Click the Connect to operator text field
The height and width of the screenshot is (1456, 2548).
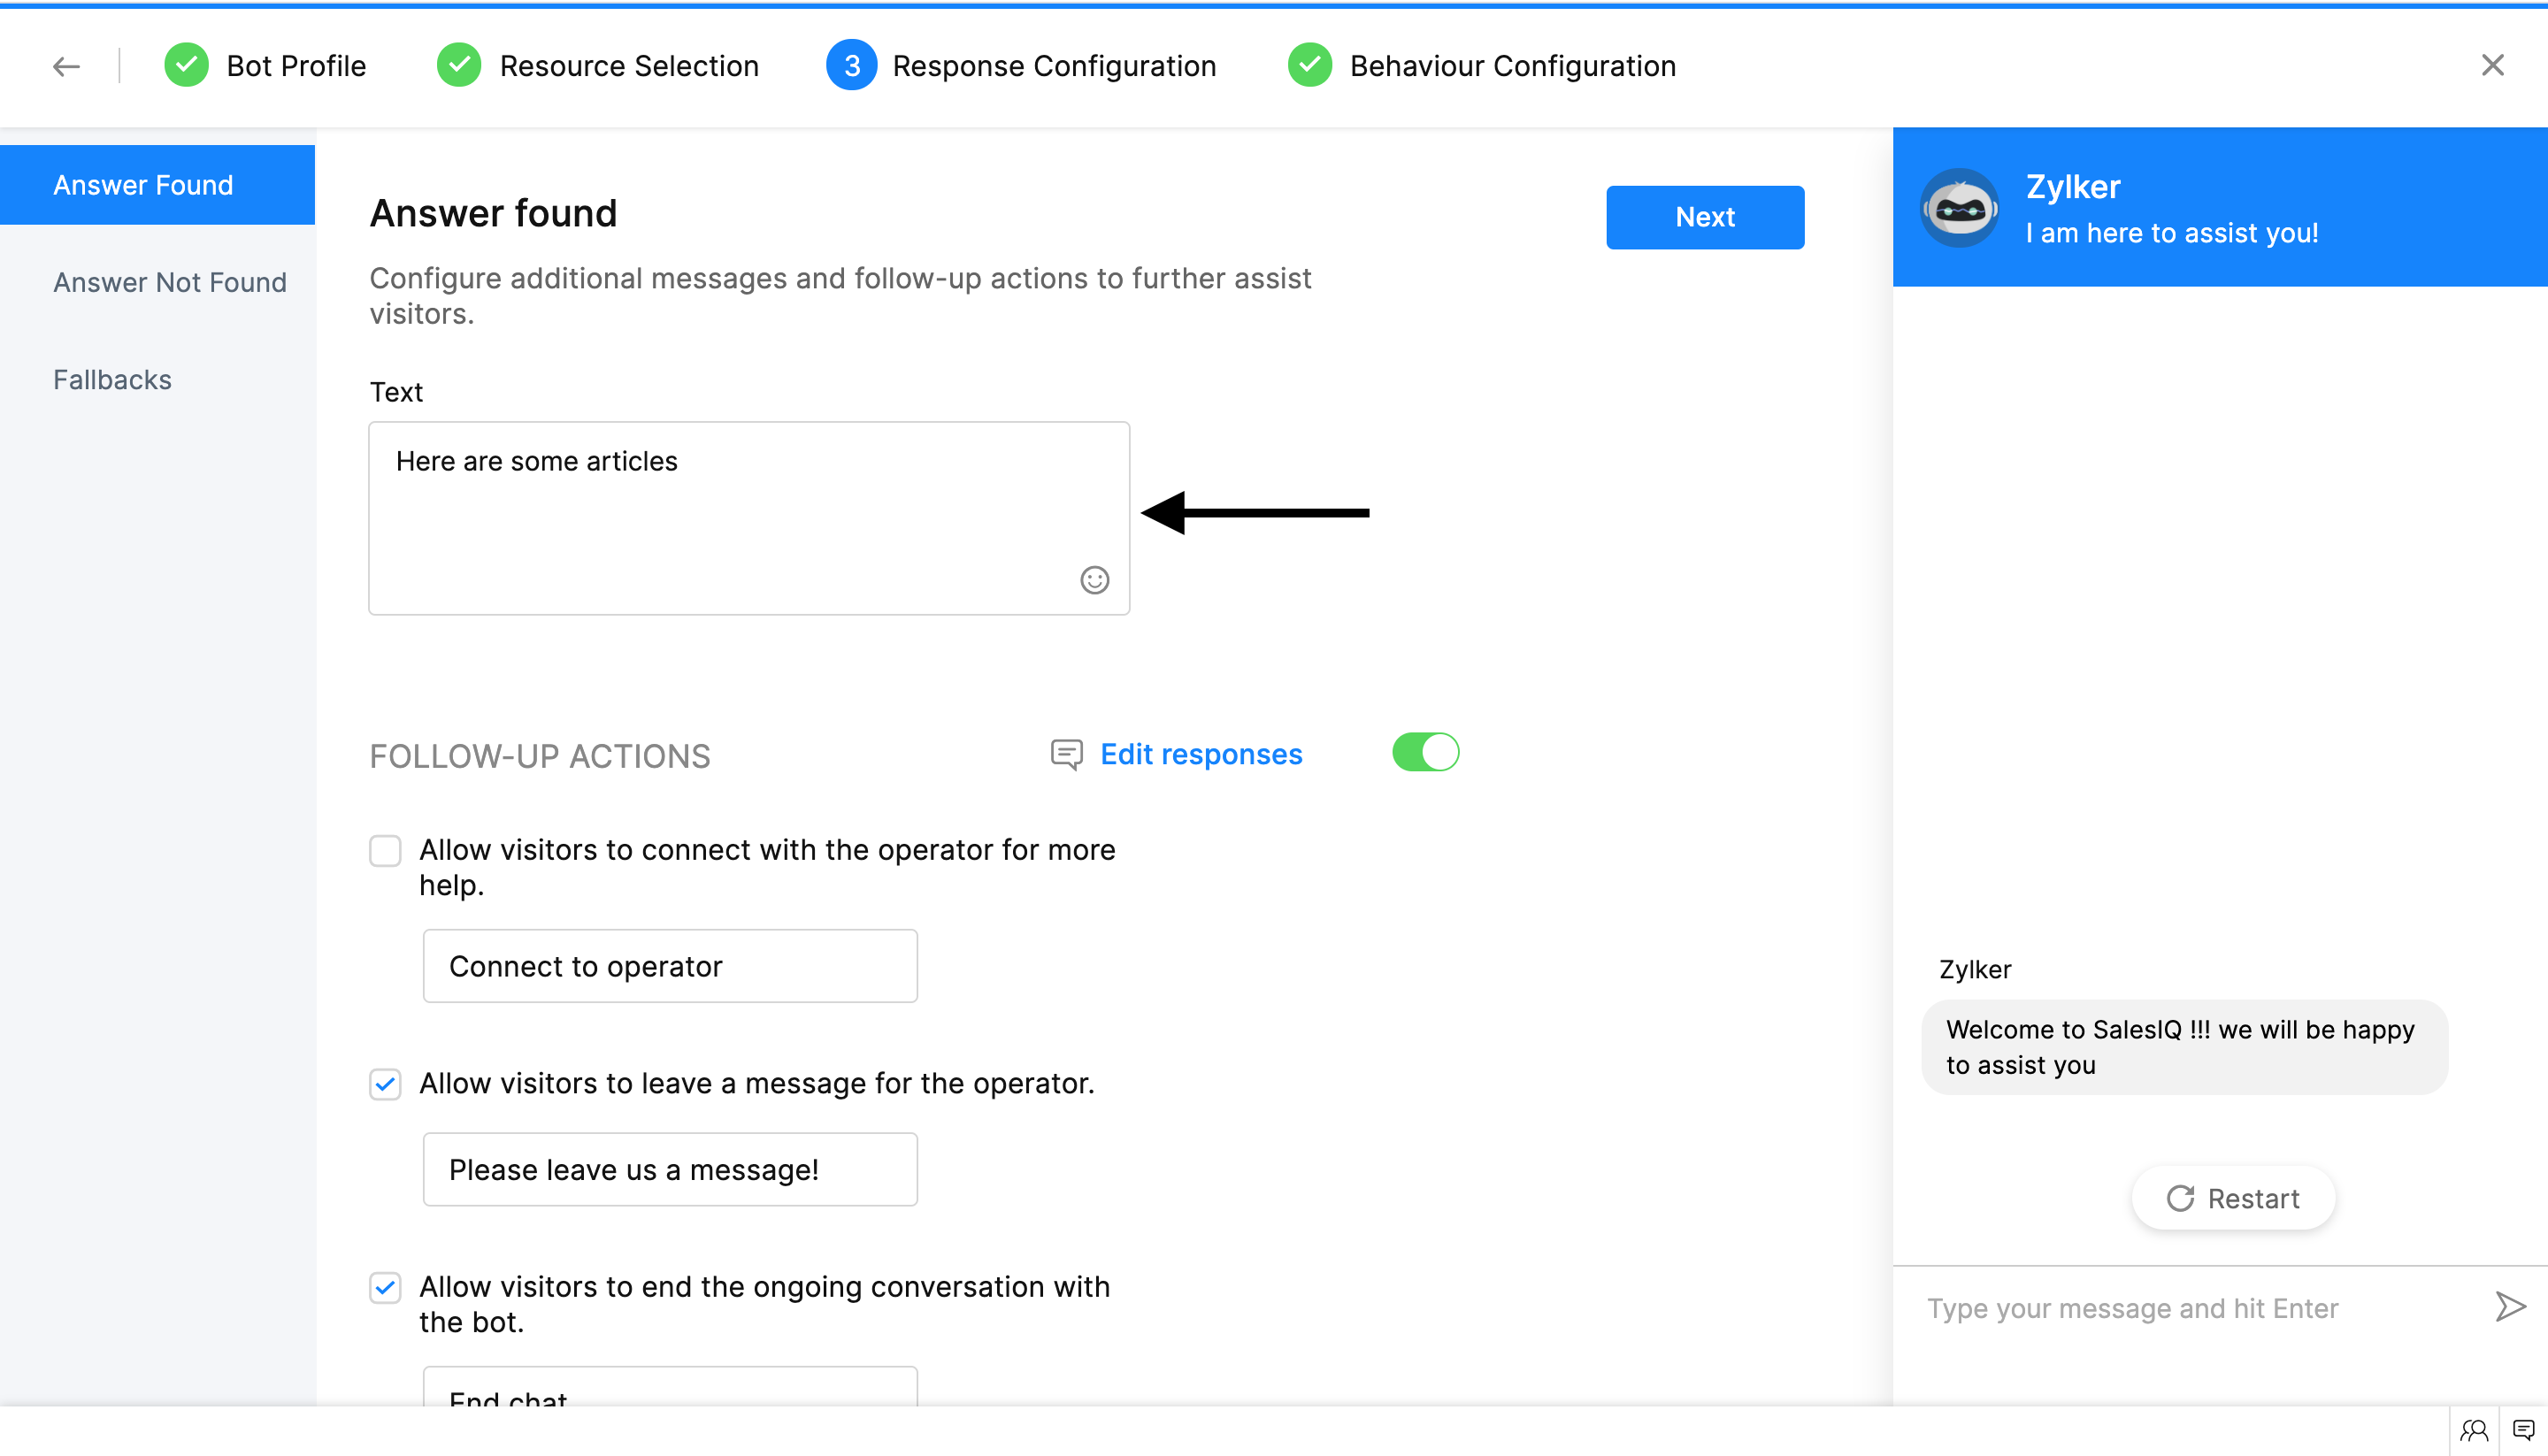(x=669, y=966)
